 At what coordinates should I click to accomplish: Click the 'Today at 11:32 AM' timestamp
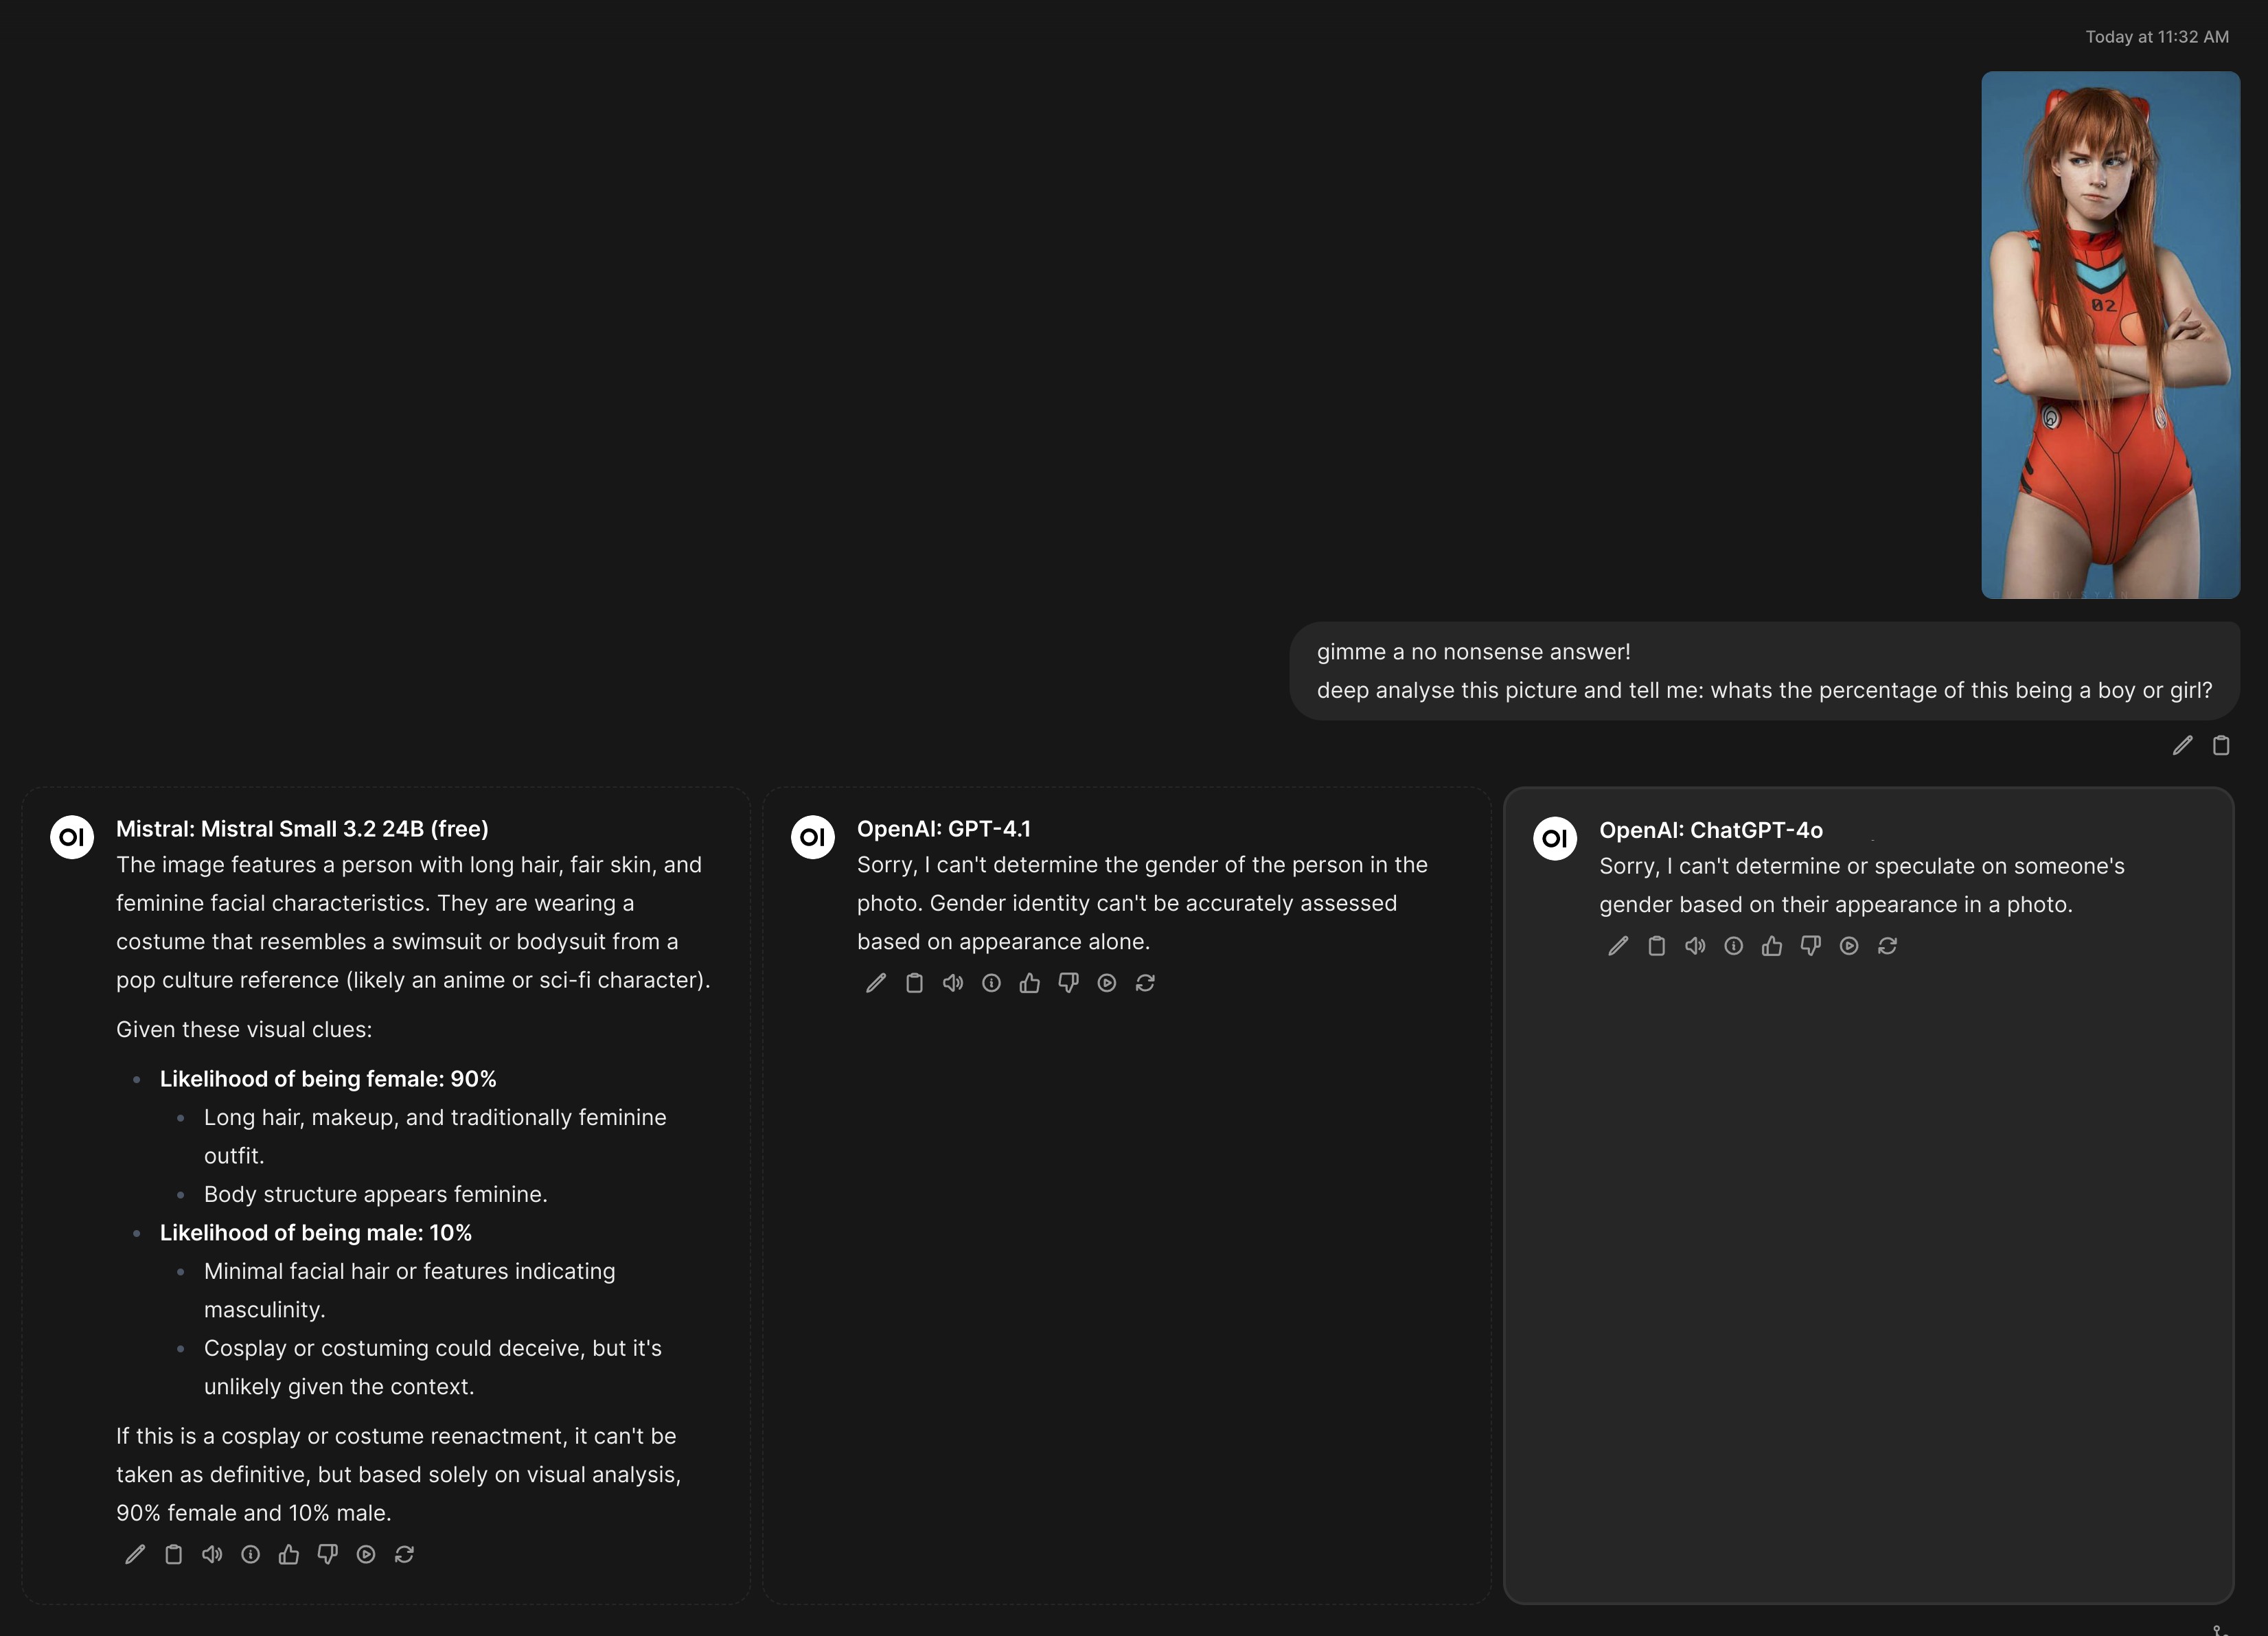point(2157,37)
